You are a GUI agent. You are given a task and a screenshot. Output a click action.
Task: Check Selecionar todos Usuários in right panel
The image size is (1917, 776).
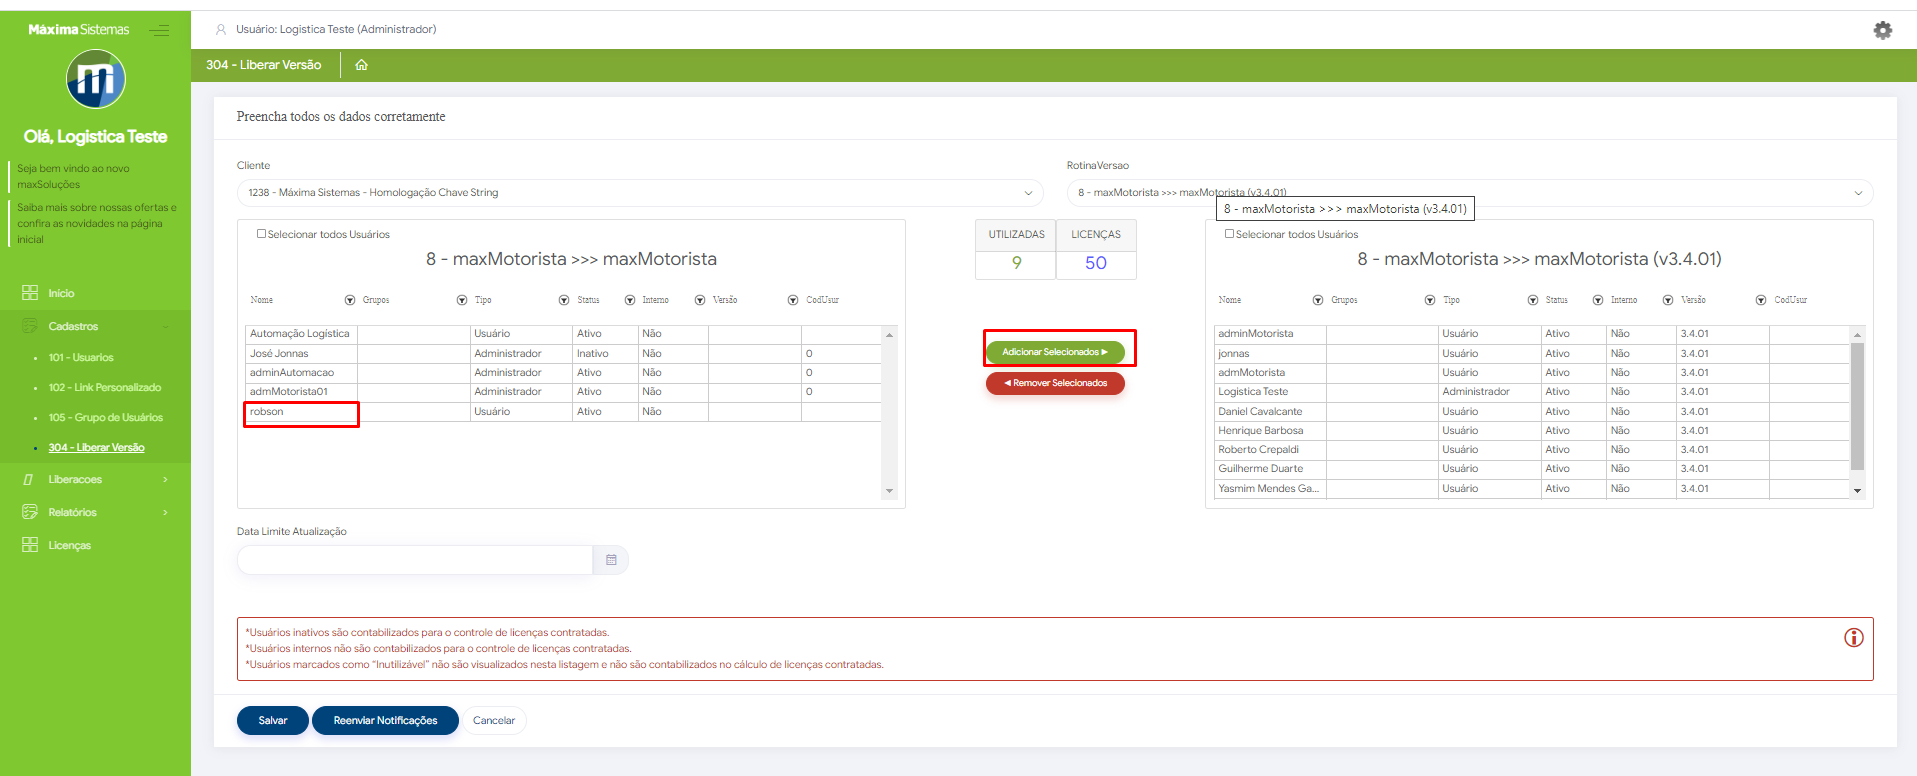(x=1230, y=234)
